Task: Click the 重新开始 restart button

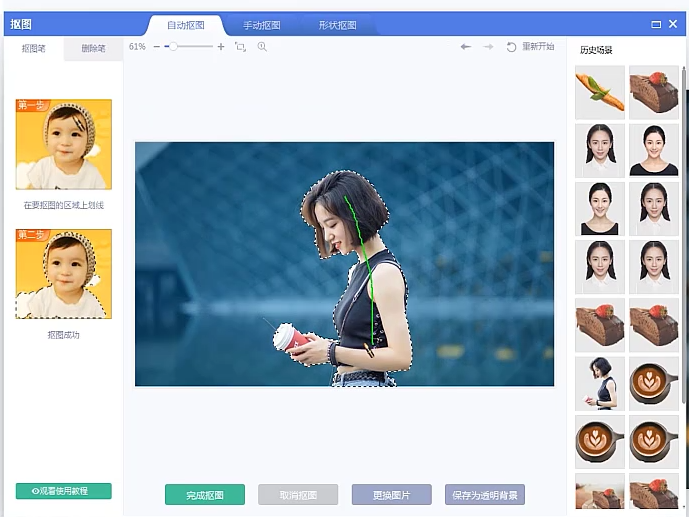Action: tap(530, 47)
